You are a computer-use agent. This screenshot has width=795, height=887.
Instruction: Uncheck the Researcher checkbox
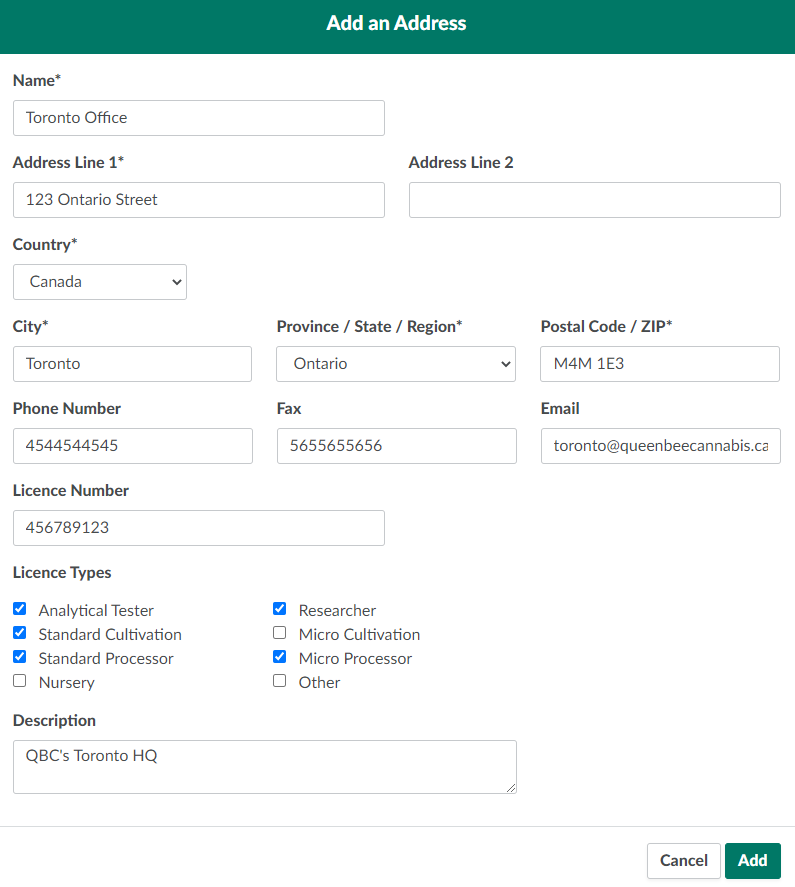click(279, 609)
